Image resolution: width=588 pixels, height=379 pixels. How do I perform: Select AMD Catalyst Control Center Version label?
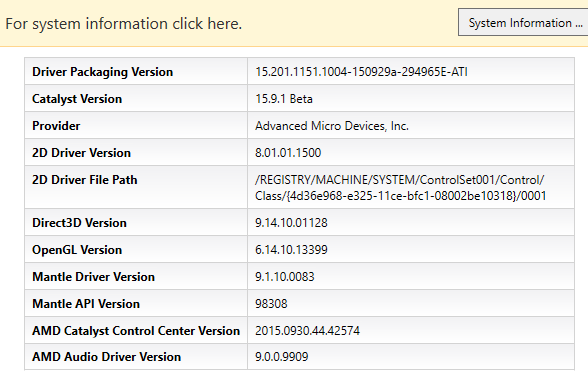pyautogui.click(x=136, y=331)
